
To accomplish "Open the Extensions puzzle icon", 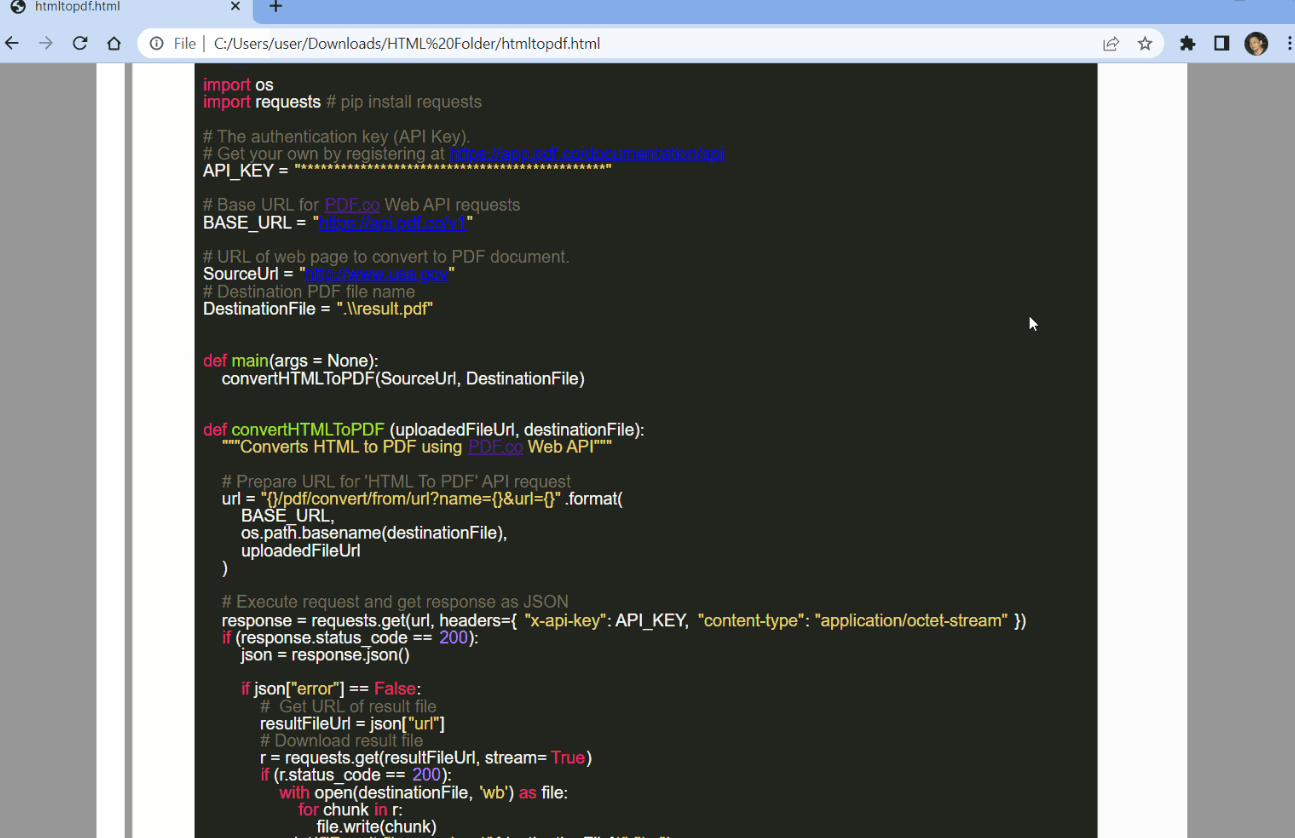I will [1186, 43].
